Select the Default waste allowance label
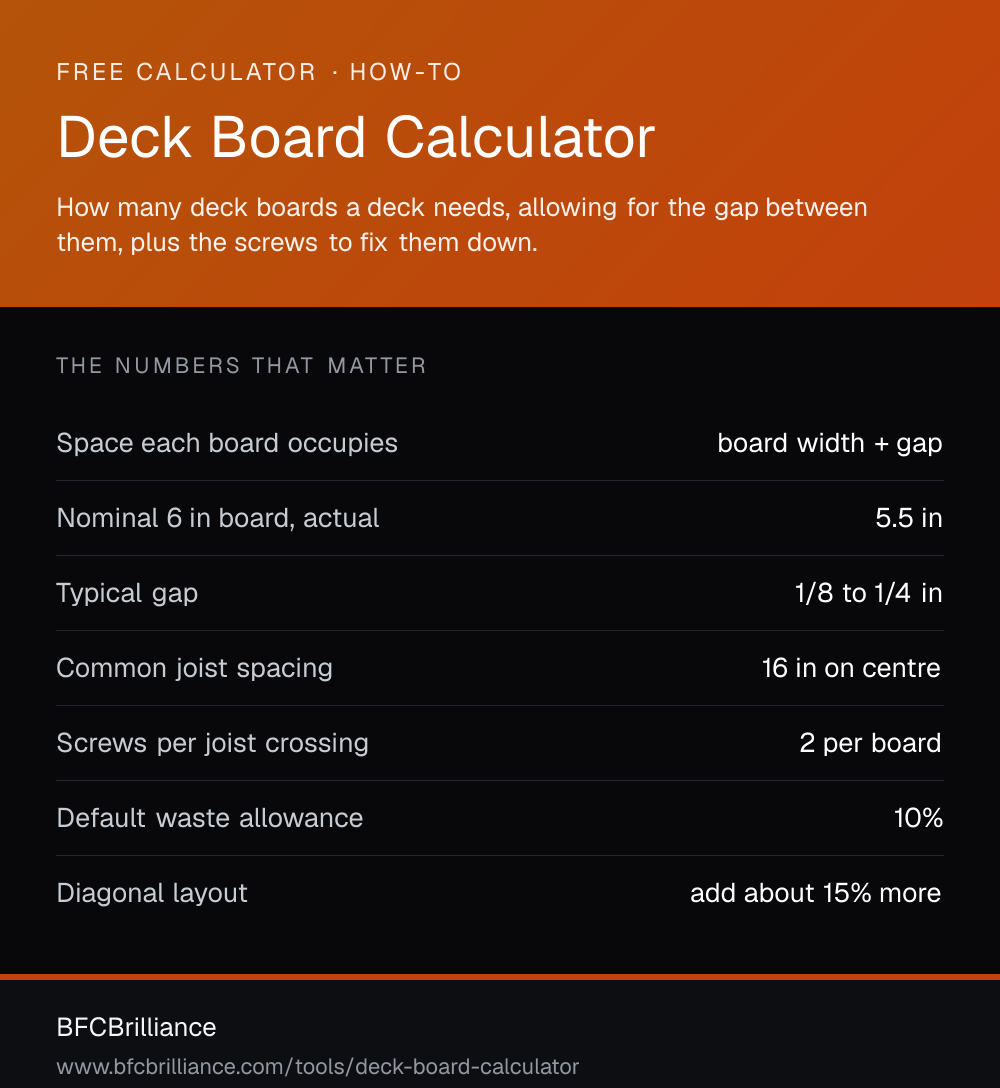1000x1088 pixels. tap(210, 818)
